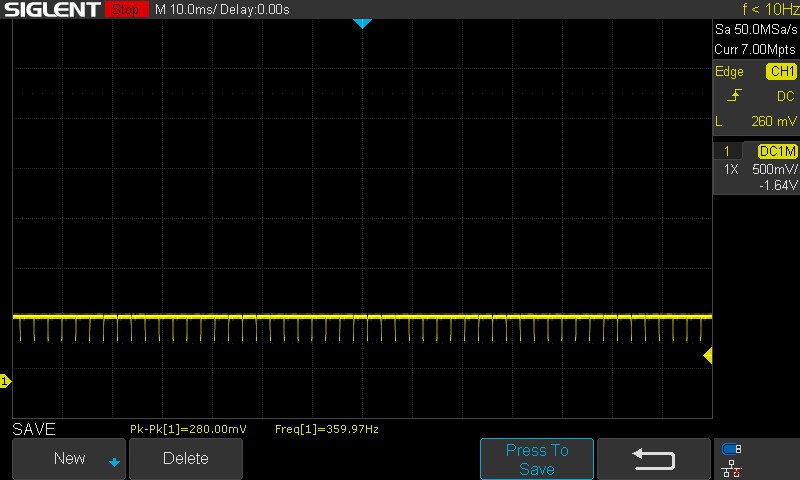Screen dimensions: 800x480
Task: Click the rising edge trigger slope icon
Action: (x=735, y=96)
